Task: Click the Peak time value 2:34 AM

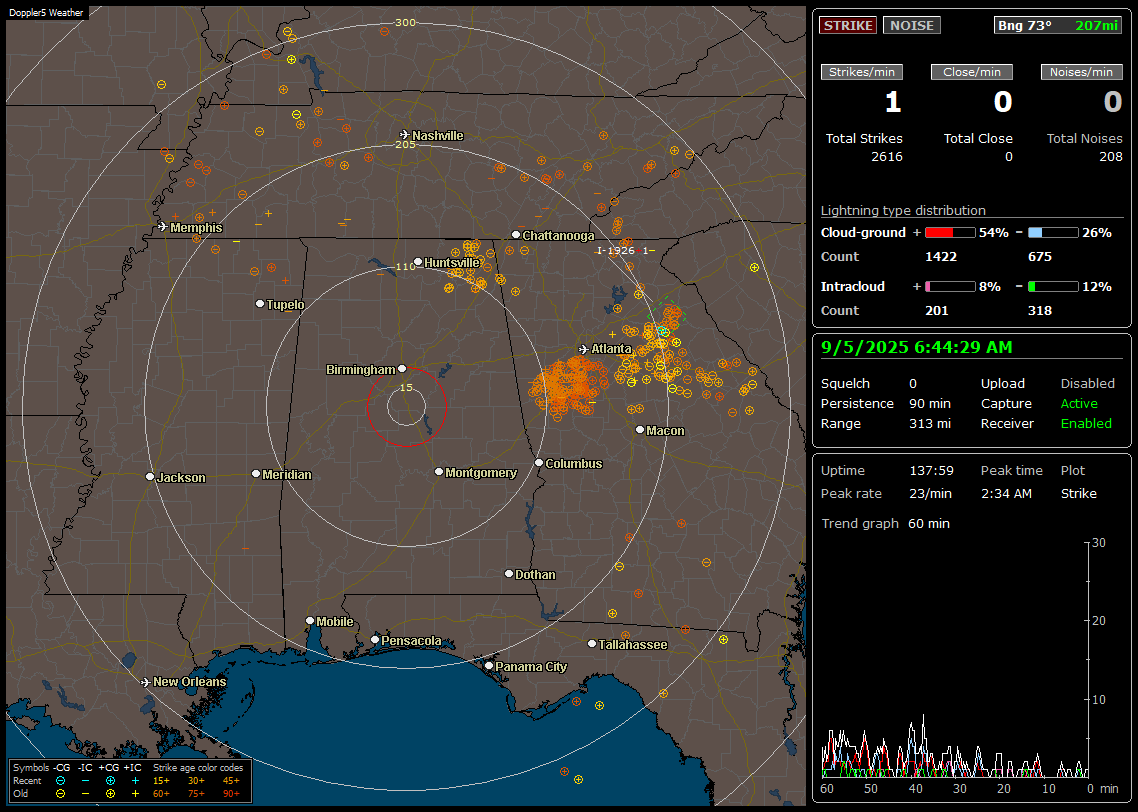Action: (1006, 493)
